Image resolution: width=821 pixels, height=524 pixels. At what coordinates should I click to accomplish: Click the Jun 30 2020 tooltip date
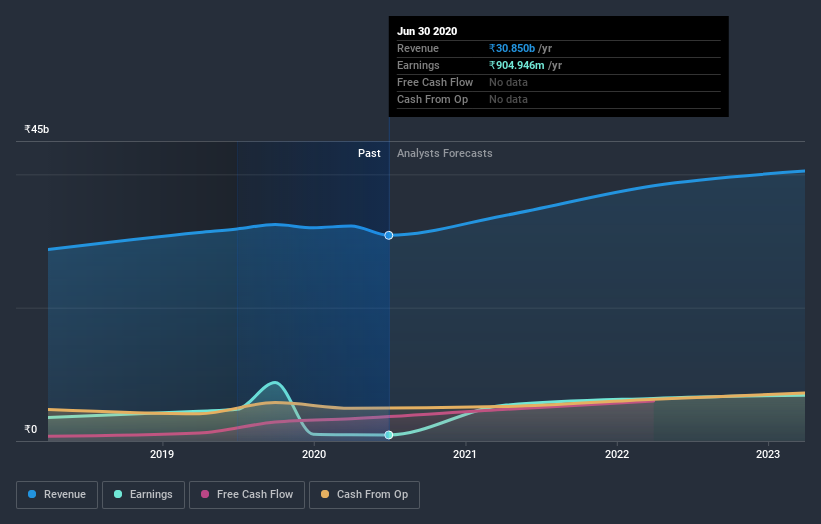[427, 31]
